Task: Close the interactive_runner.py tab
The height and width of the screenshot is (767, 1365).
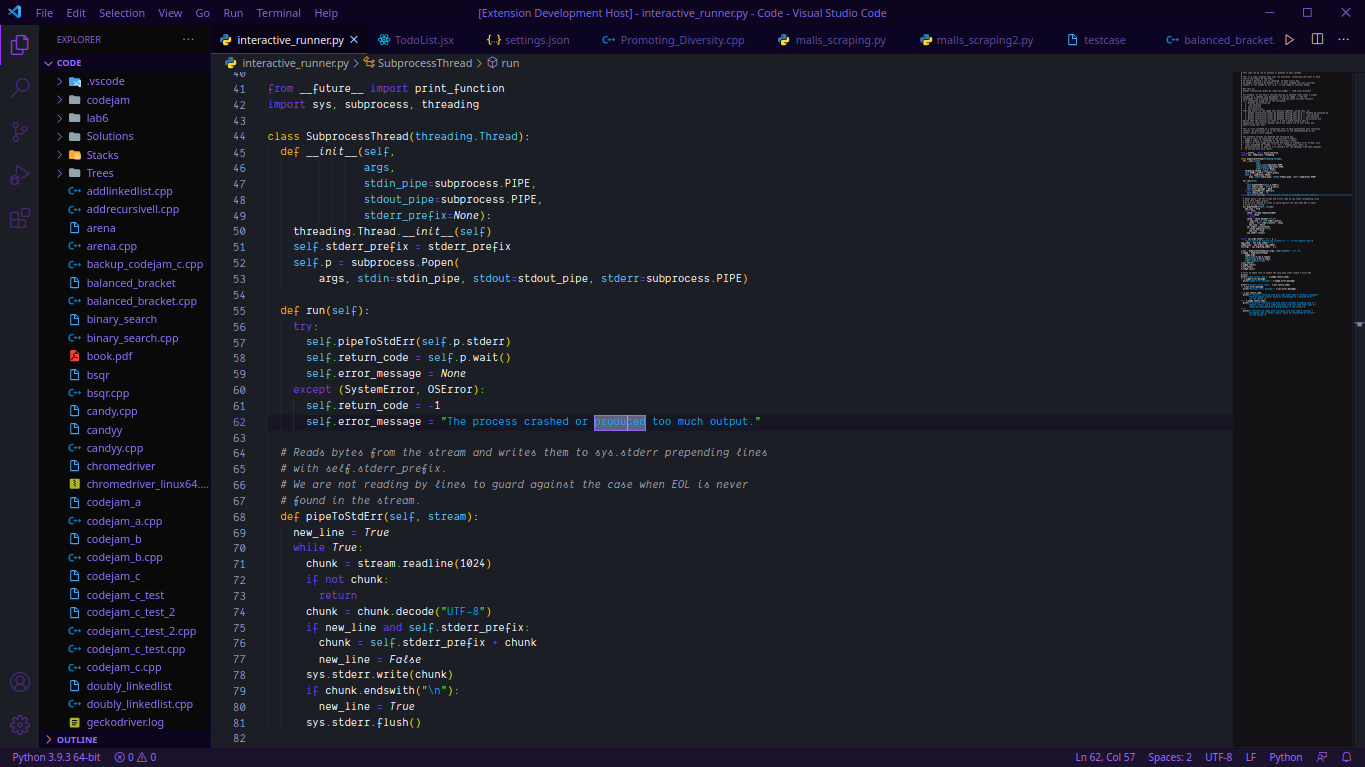Action: pos(354,40)
